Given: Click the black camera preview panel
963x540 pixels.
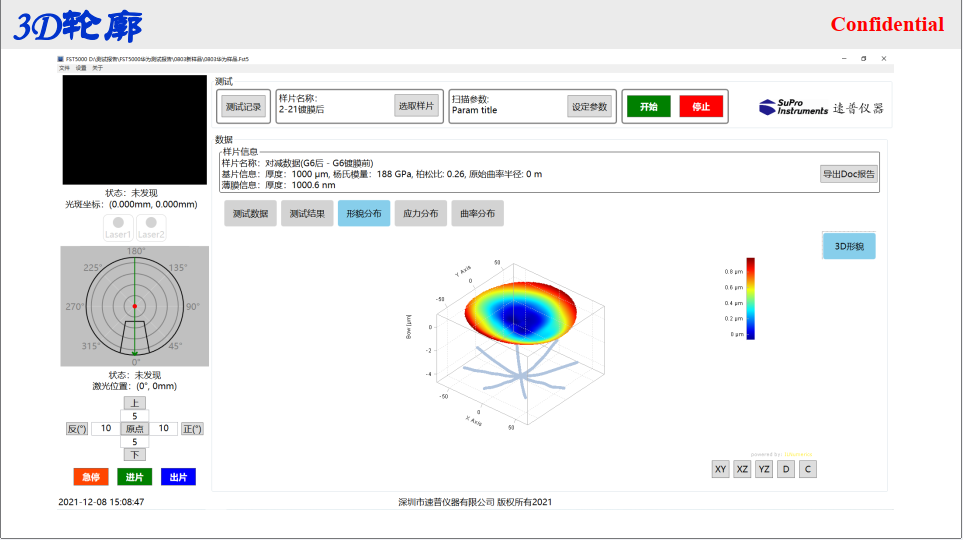Looking at the screenshot, I should coord(135,130).
